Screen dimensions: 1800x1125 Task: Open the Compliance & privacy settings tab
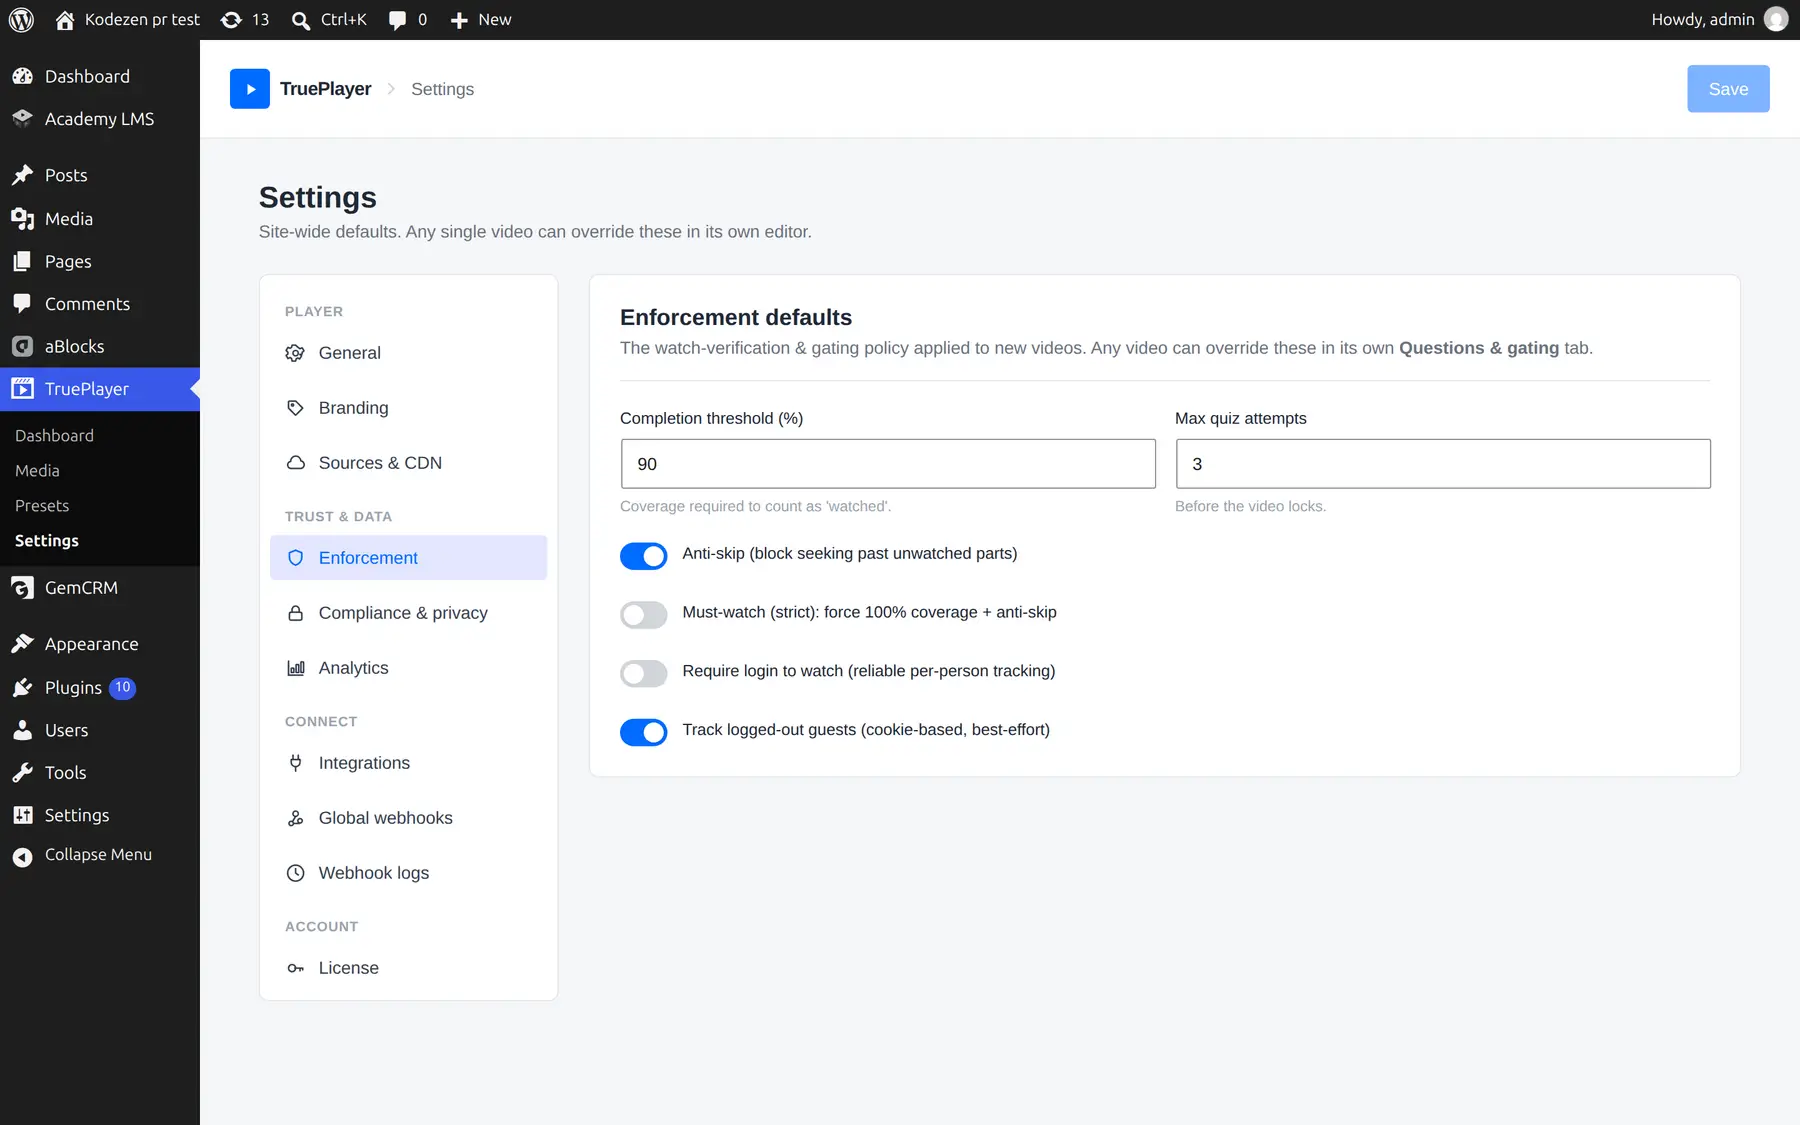[408, 613]
